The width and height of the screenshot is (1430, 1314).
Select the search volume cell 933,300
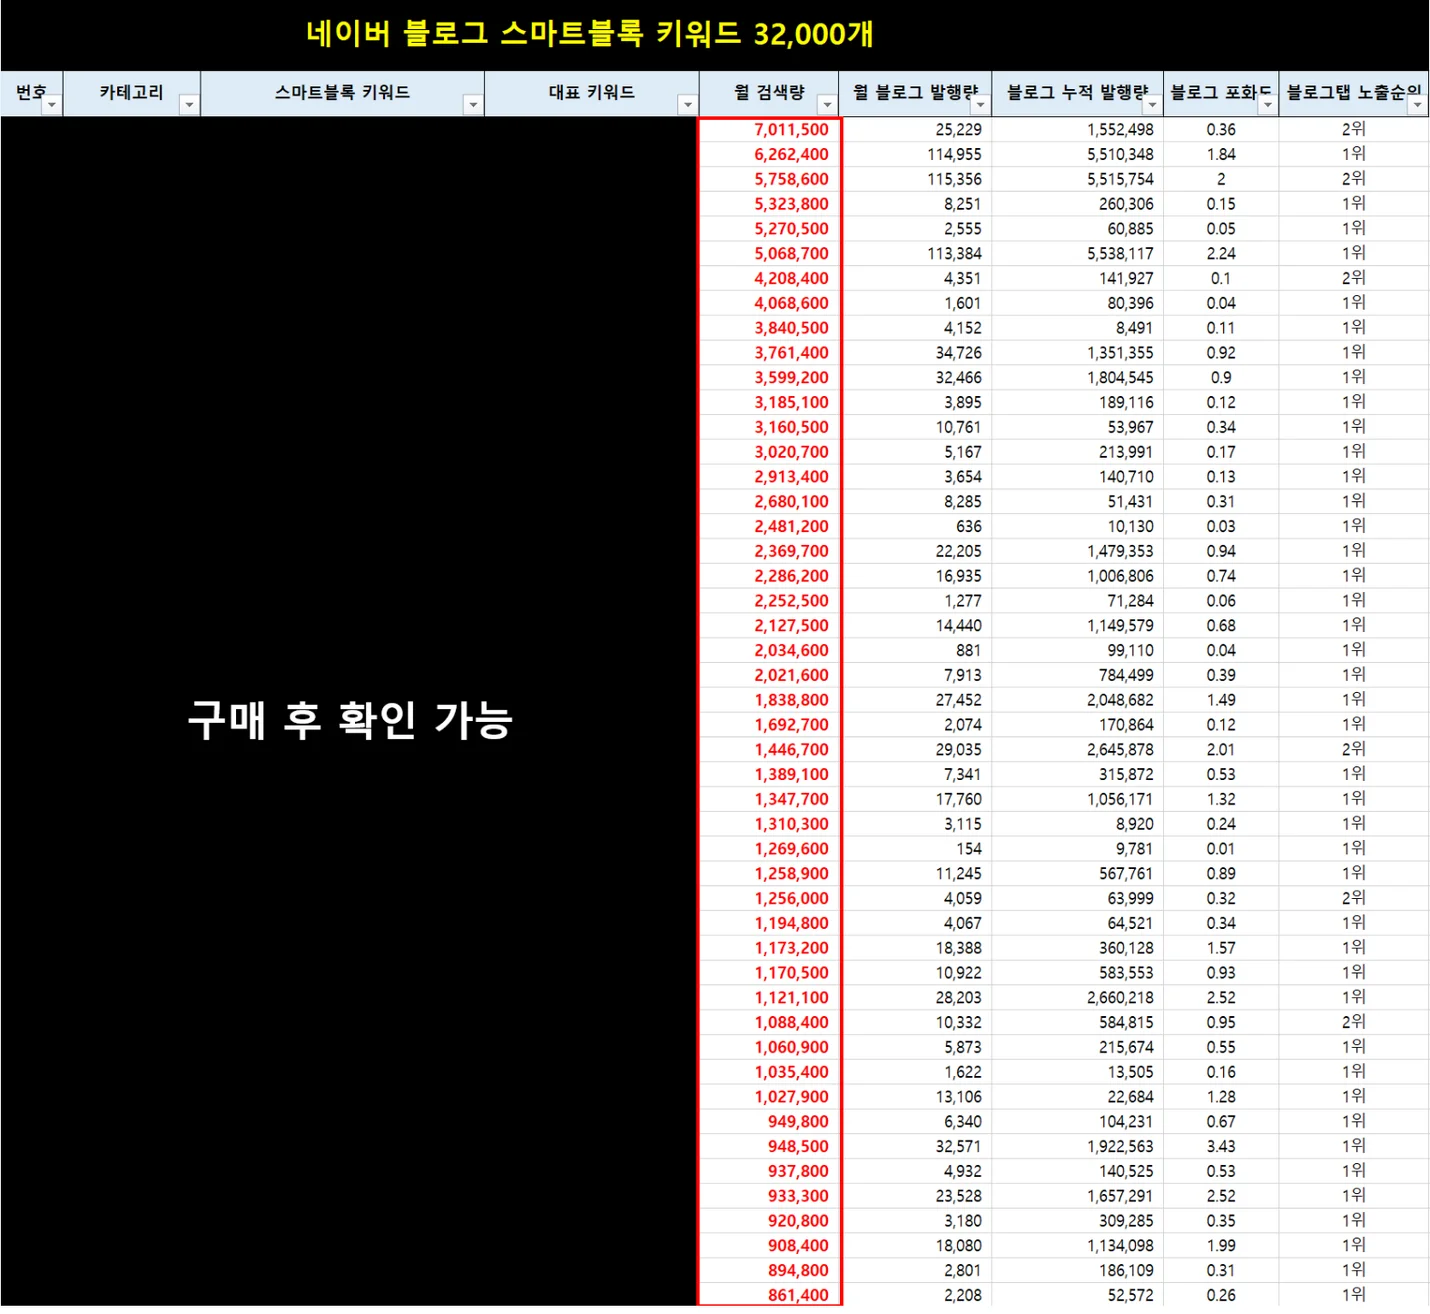click(769, 1196)
